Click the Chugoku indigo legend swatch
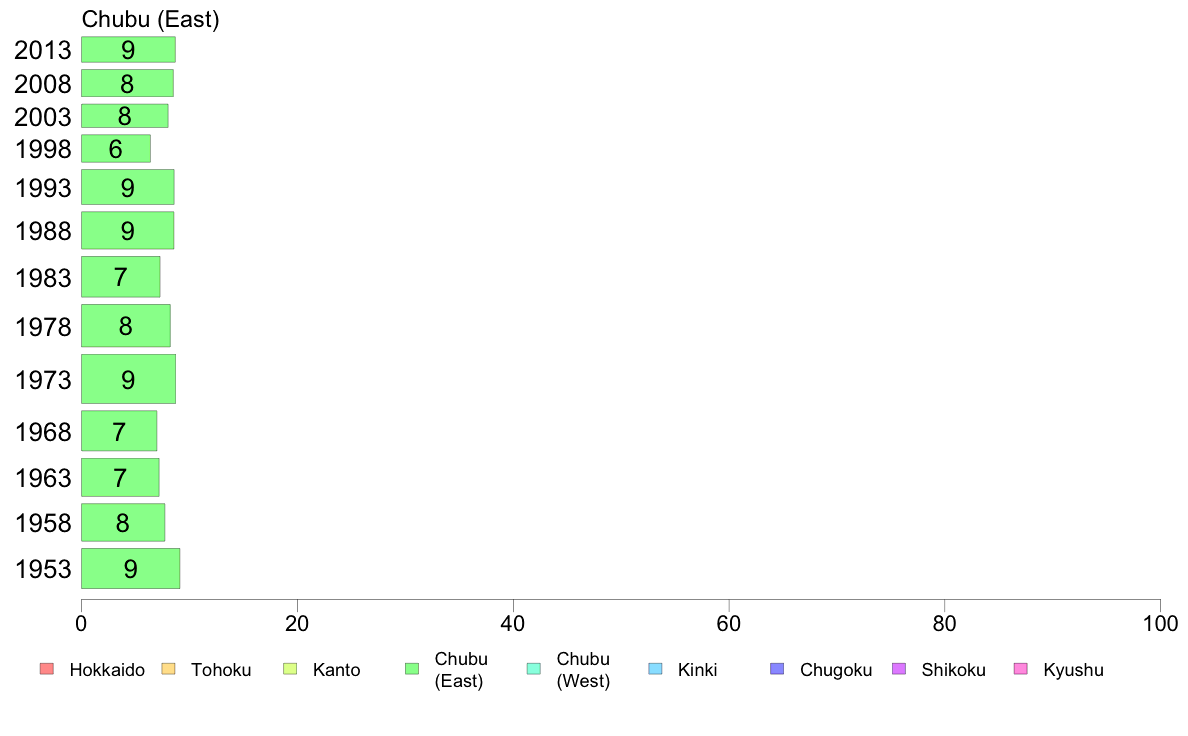The width and height of the screenshot is (1188, 736). 777,669
